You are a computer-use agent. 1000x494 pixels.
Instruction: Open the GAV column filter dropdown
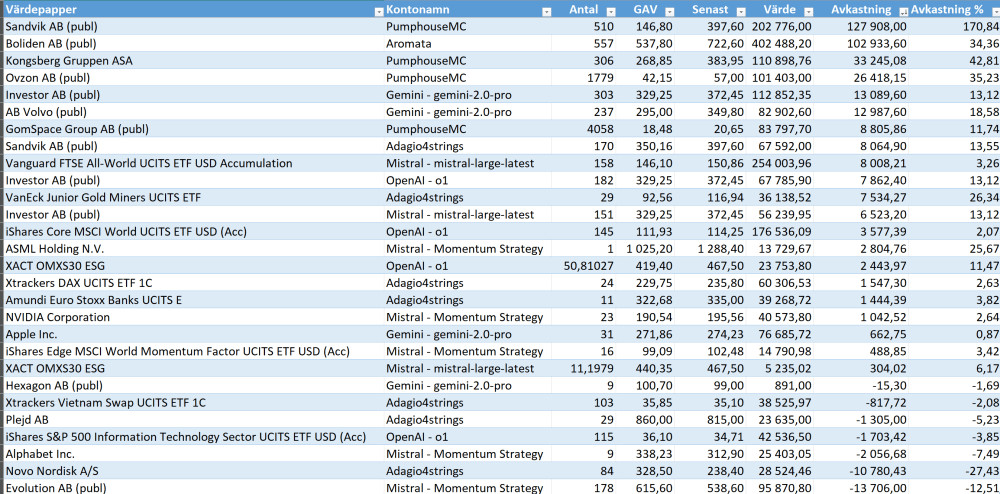coord(670,11)
